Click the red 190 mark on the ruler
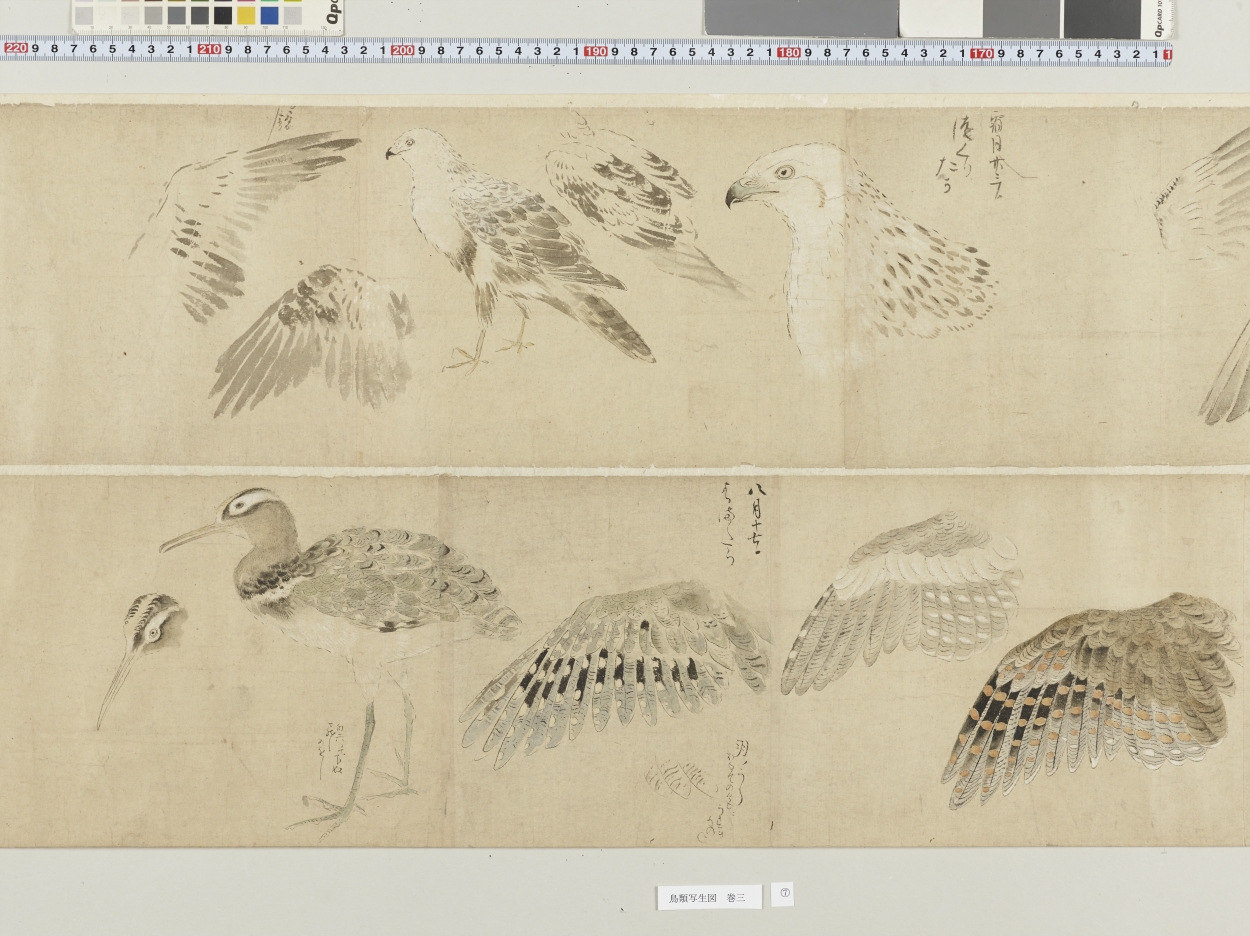 [x=595, y=51]
